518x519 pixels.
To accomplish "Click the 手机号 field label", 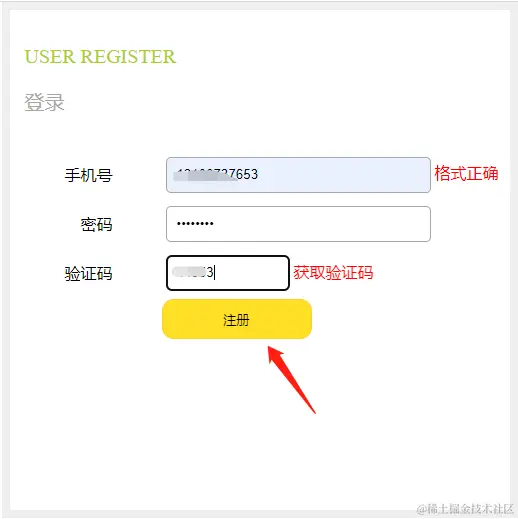I will pos(89,175).
